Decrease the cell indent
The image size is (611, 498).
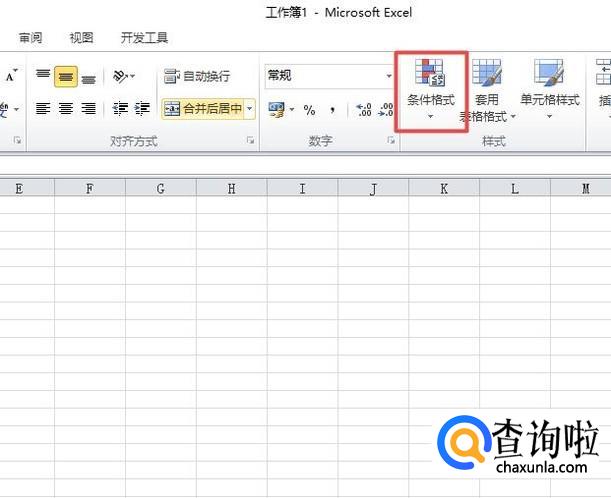120,108
